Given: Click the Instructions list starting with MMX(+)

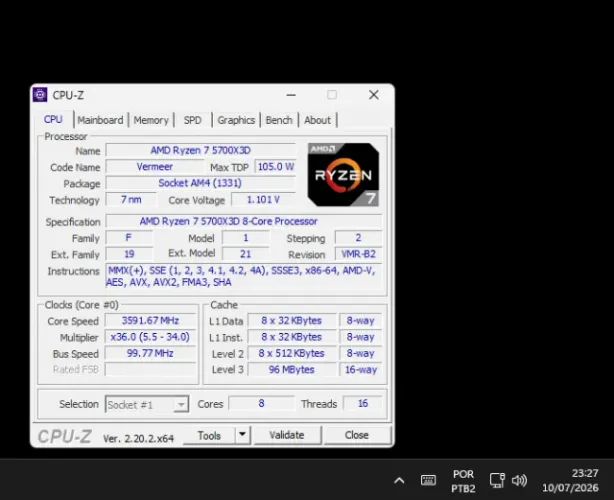Looking at the screenshot, I should [x=244, y=276].
